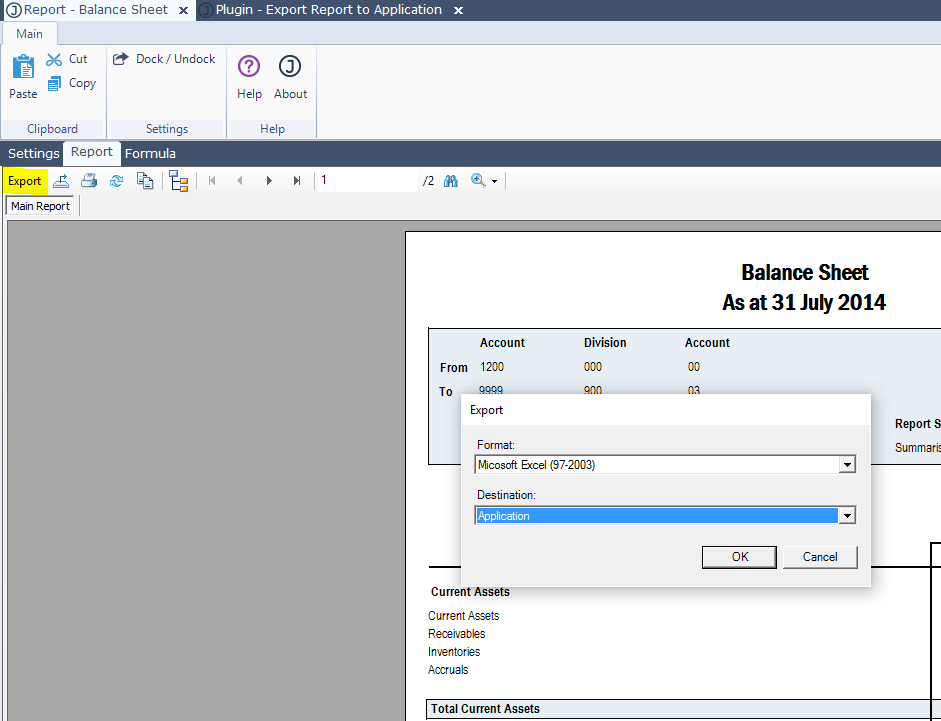Open the Help icon in the ribbon
Viewport: 941px width, 721px height.
249,77
